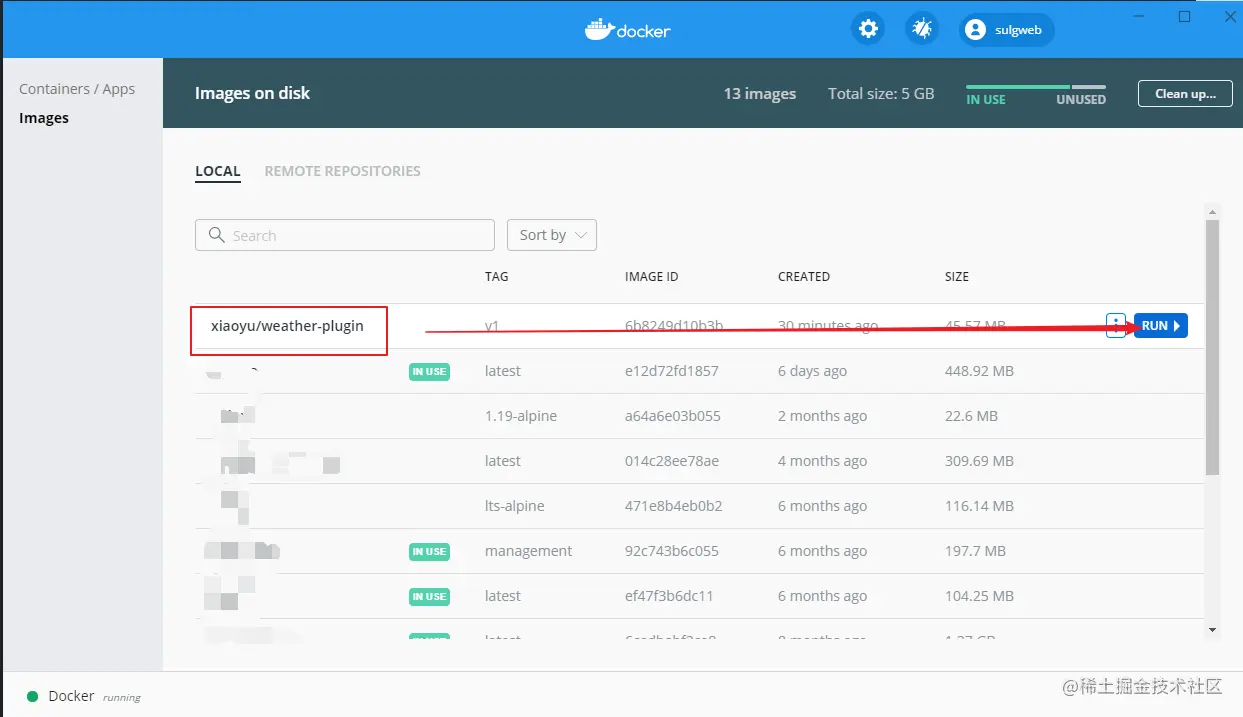
Task: Click the Total size: 5 GB text
Action: 881,94
